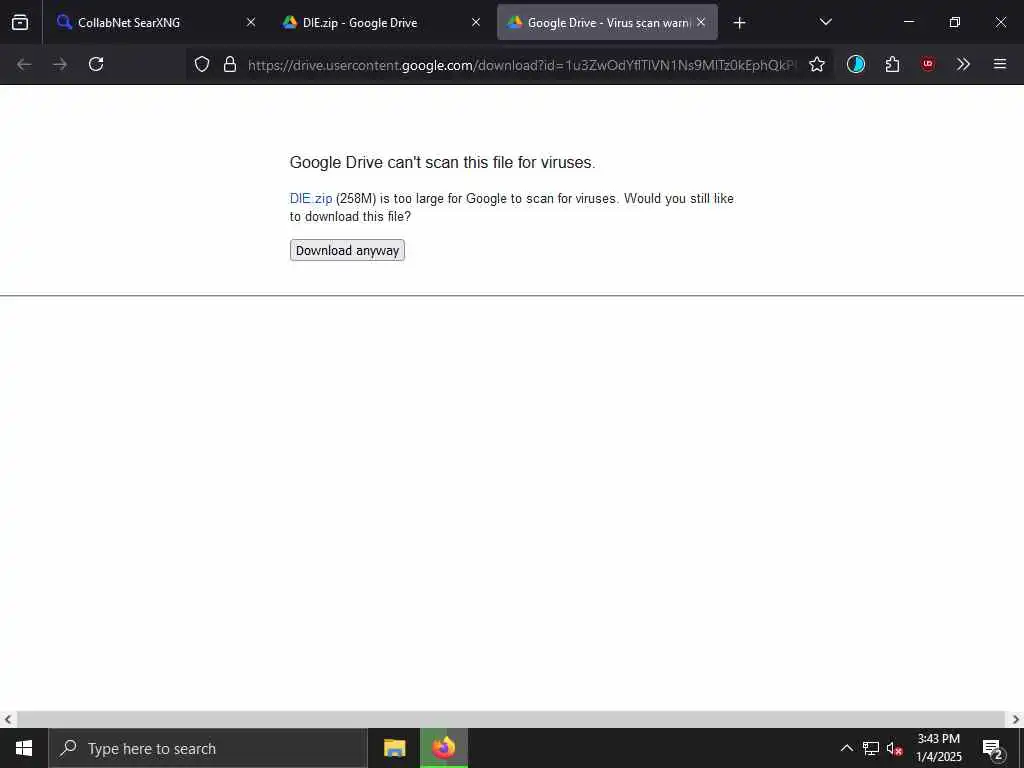Minimize the Firefox window
The width and height of the screenshot is (1024, 768).
[x=909, y=22]
